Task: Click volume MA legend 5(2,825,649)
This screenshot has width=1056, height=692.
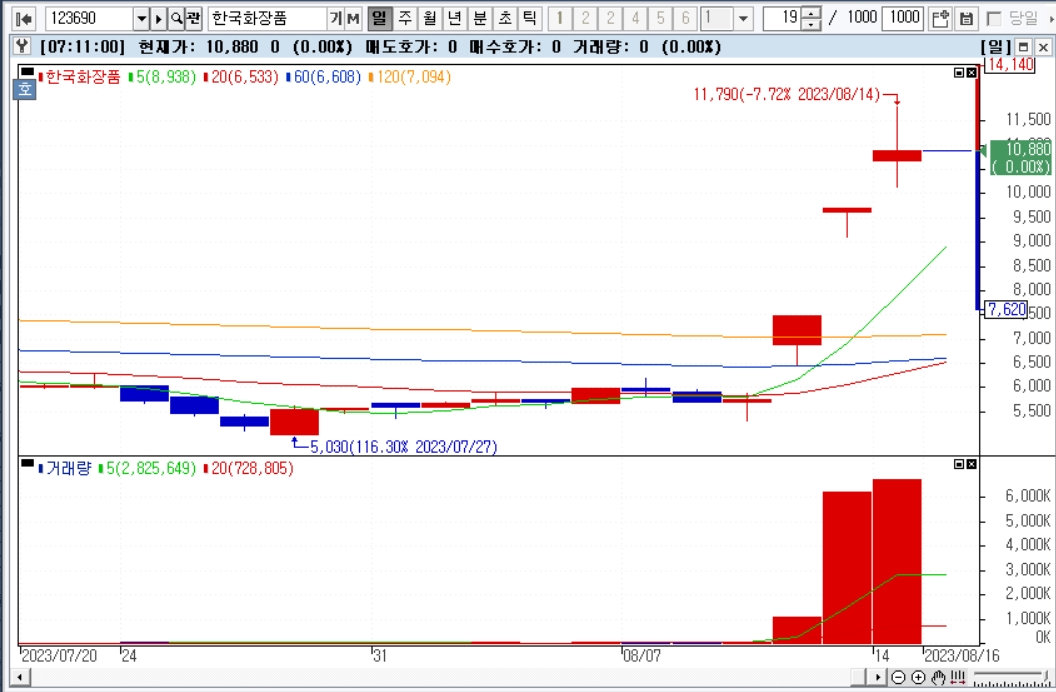Action: point(151,468)
